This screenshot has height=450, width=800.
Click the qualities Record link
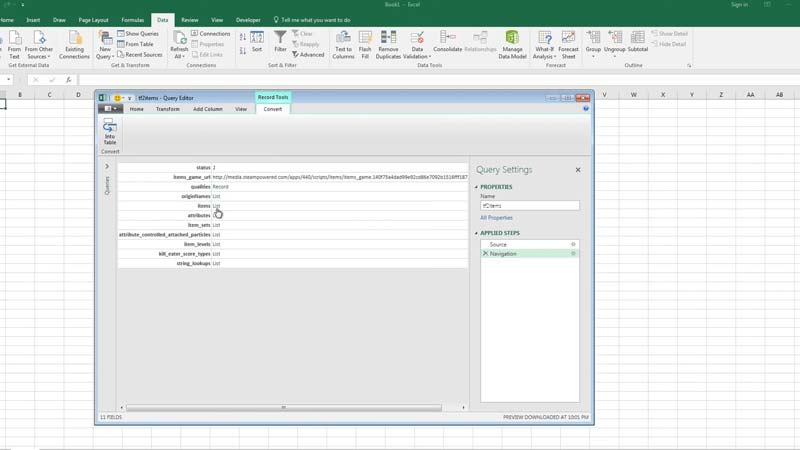point(220,187)
